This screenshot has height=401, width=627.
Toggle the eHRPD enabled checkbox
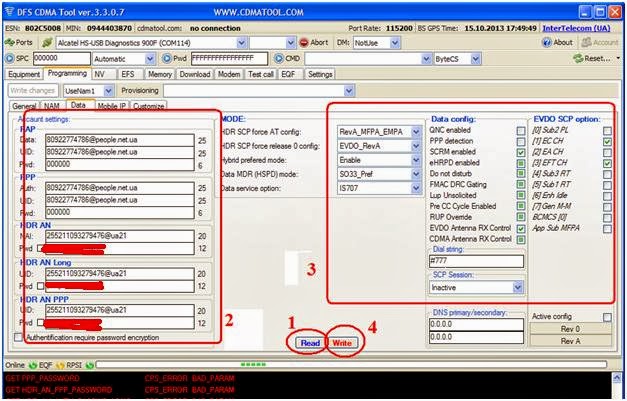(521, 163)
